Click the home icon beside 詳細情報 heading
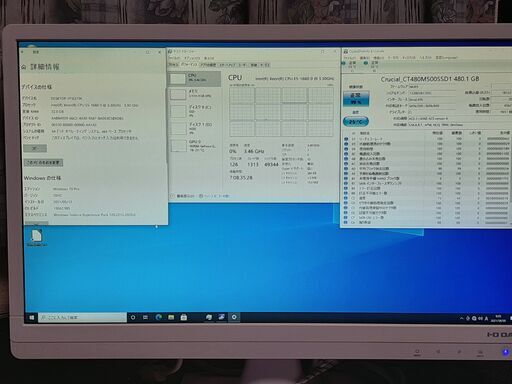 pyautogui.click(x=24, y=67)
